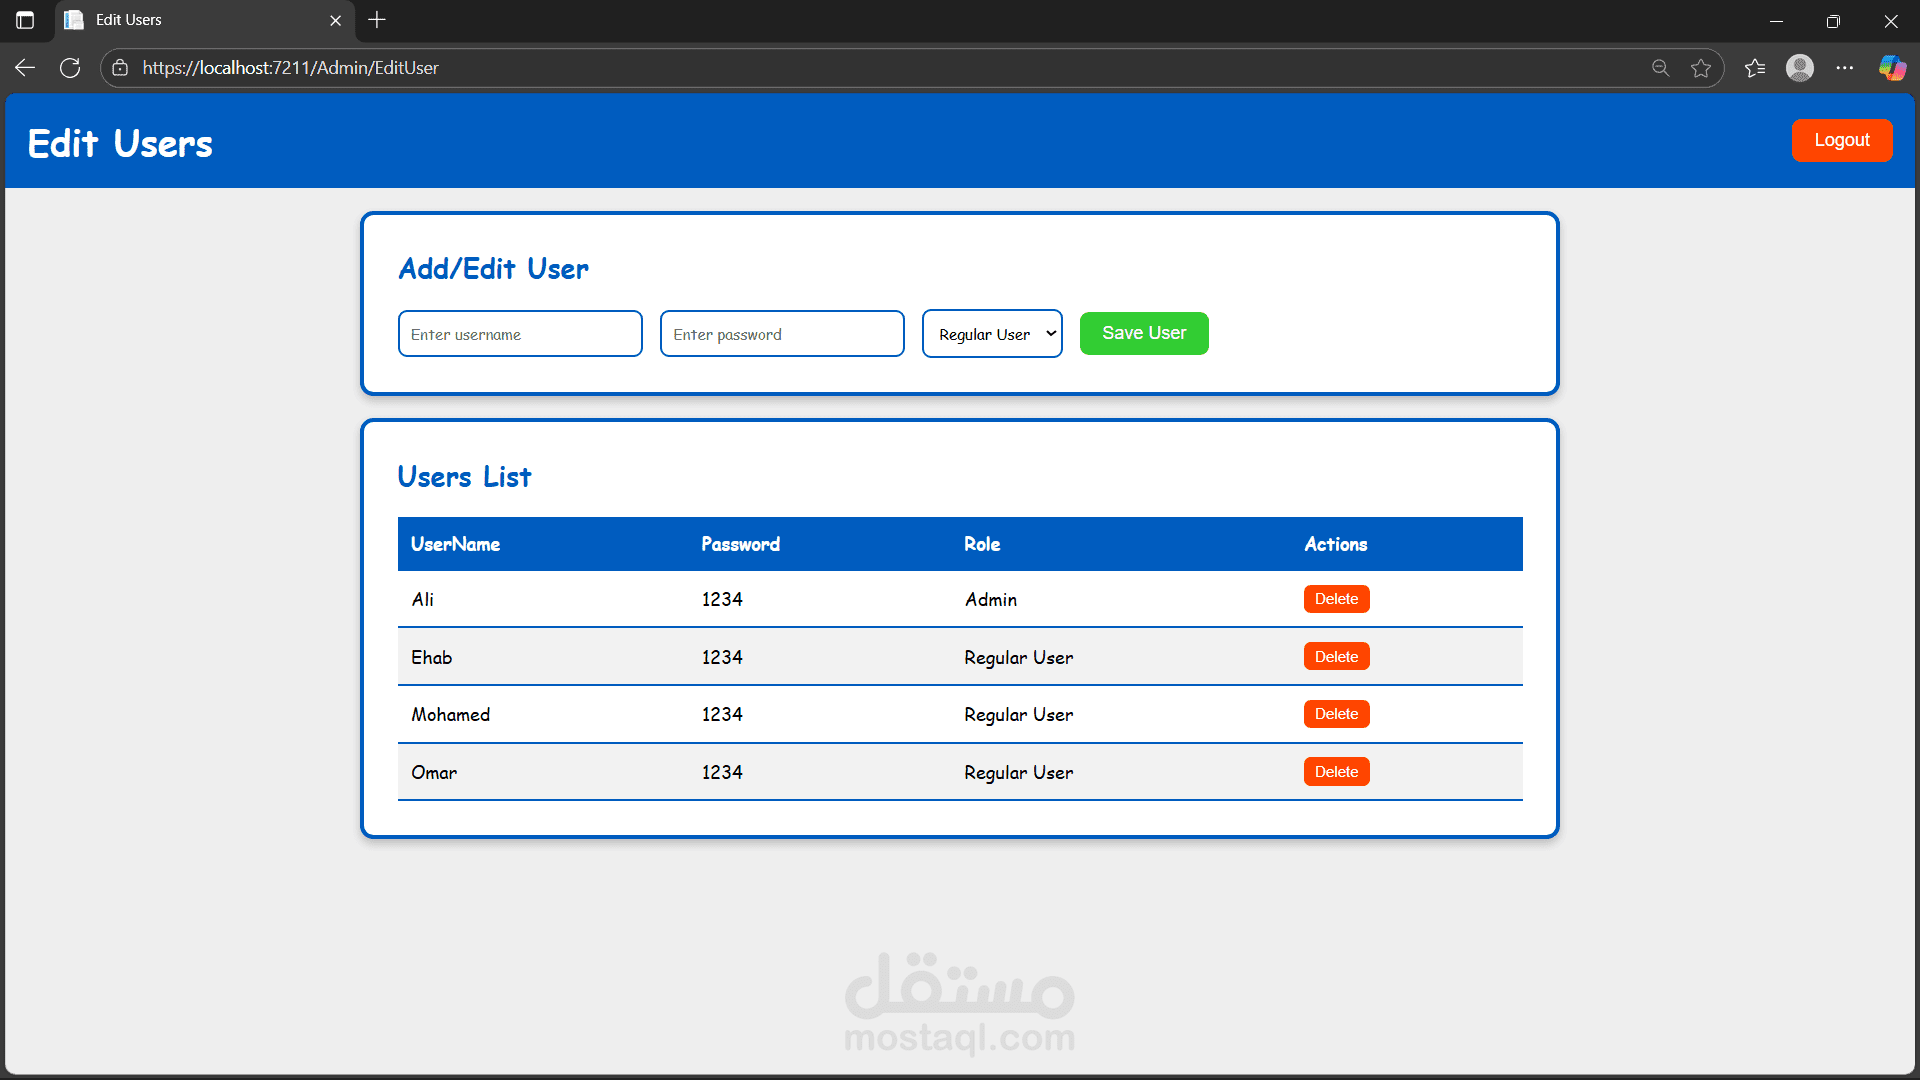Launch the Copilot sidebar icon
This screenshot has width=1920, height=1080.
[x=1892, y=68]
